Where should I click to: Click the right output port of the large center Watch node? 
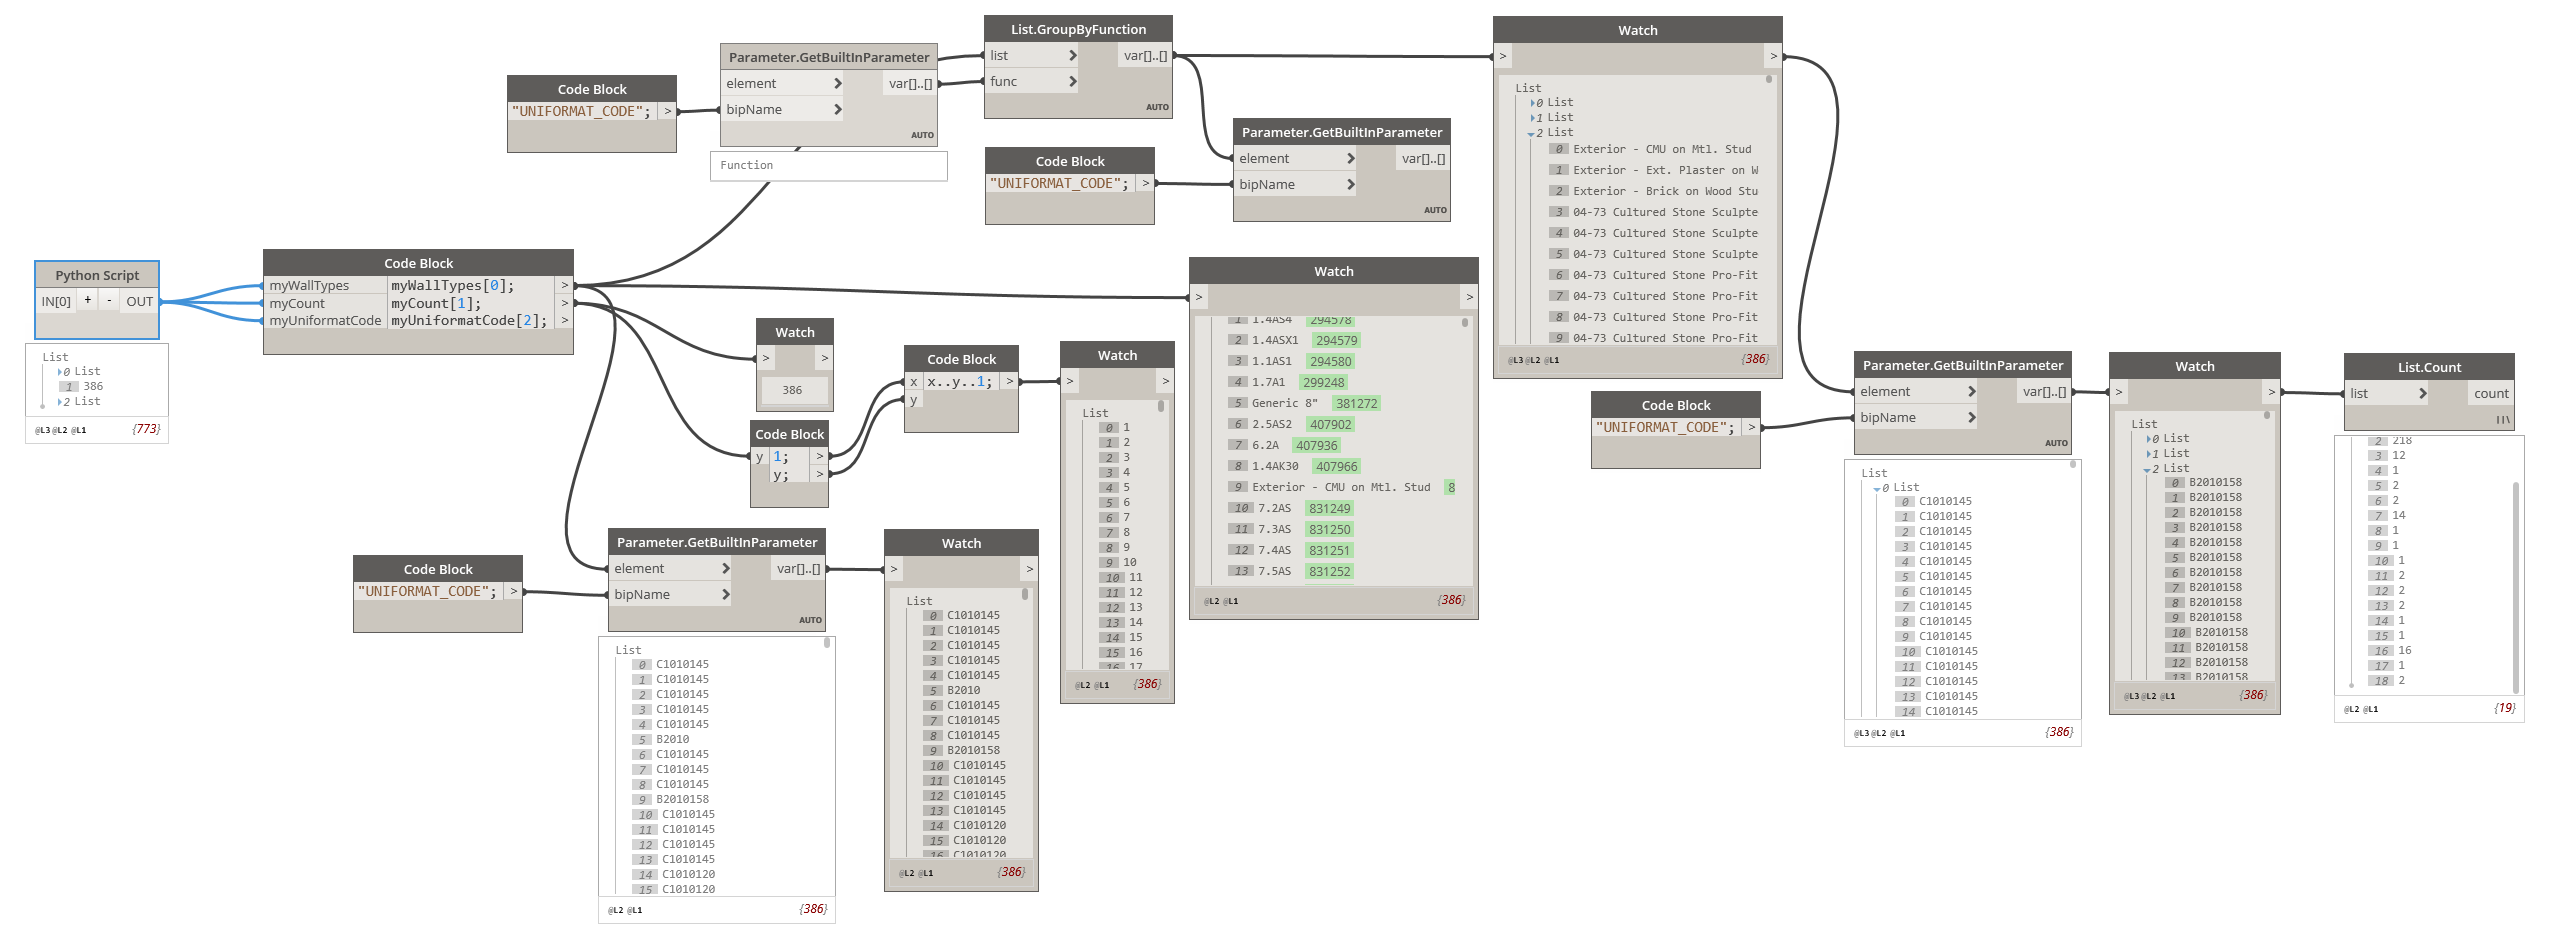pyautogui.click(x=1467, y=296)
